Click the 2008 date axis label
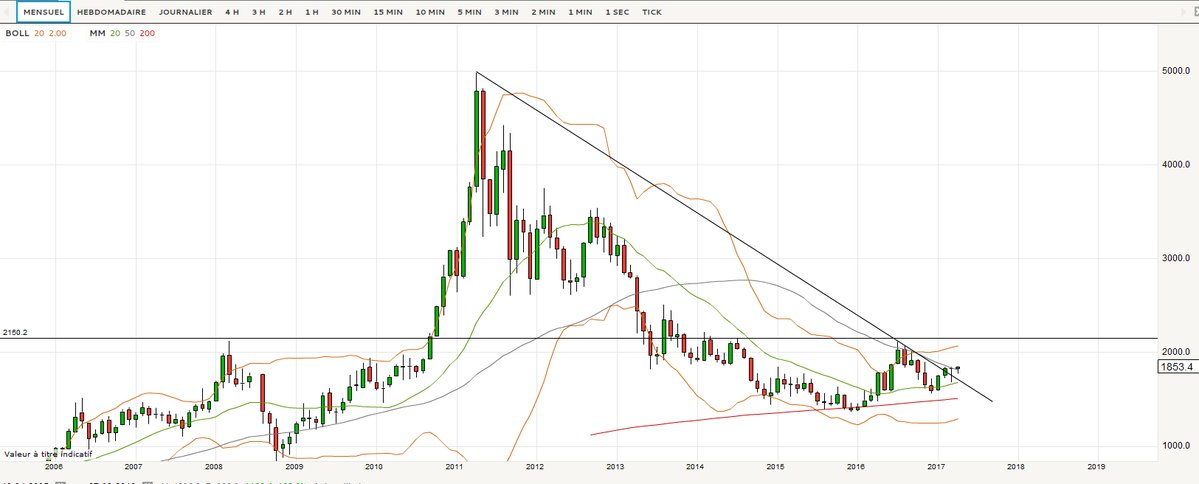Viewport: 1199px width, 484px height. 213,466
